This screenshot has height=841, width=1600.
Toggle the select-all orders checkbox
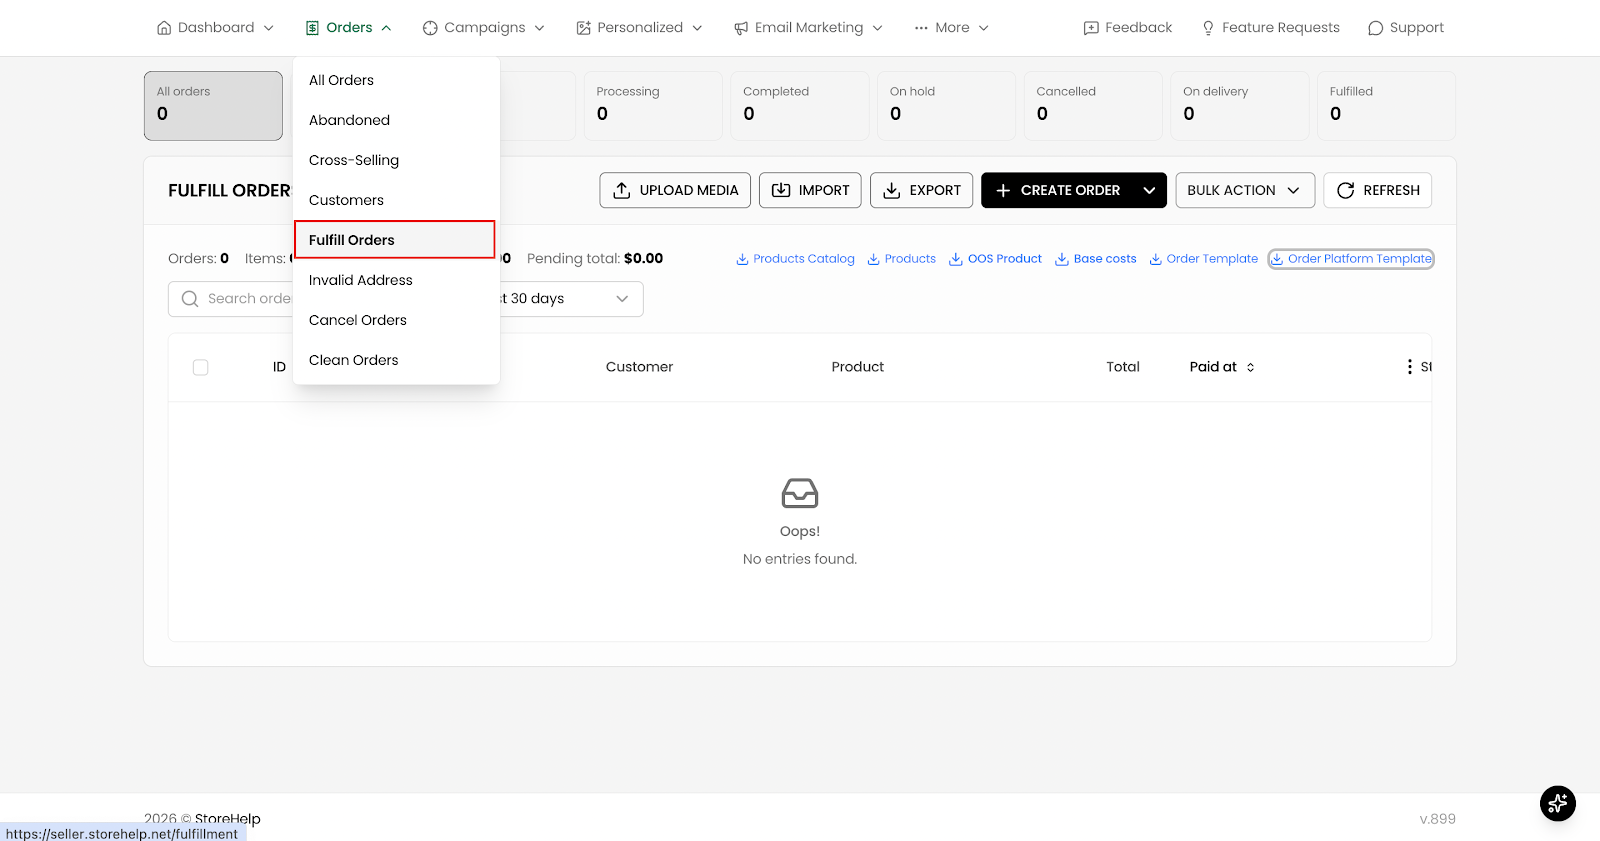(200, 367)
